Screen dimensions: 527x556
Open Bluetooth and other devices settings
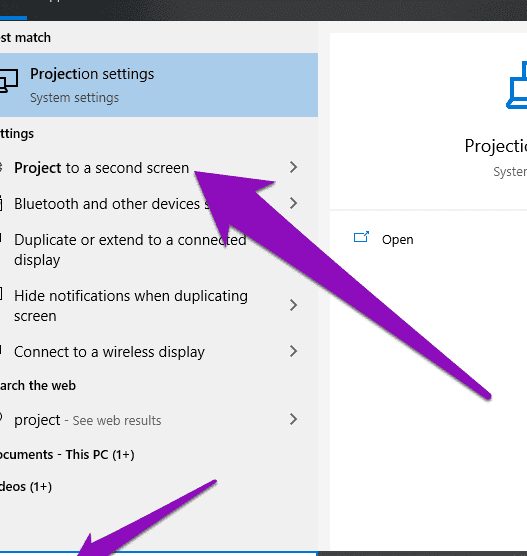(111, 204)
